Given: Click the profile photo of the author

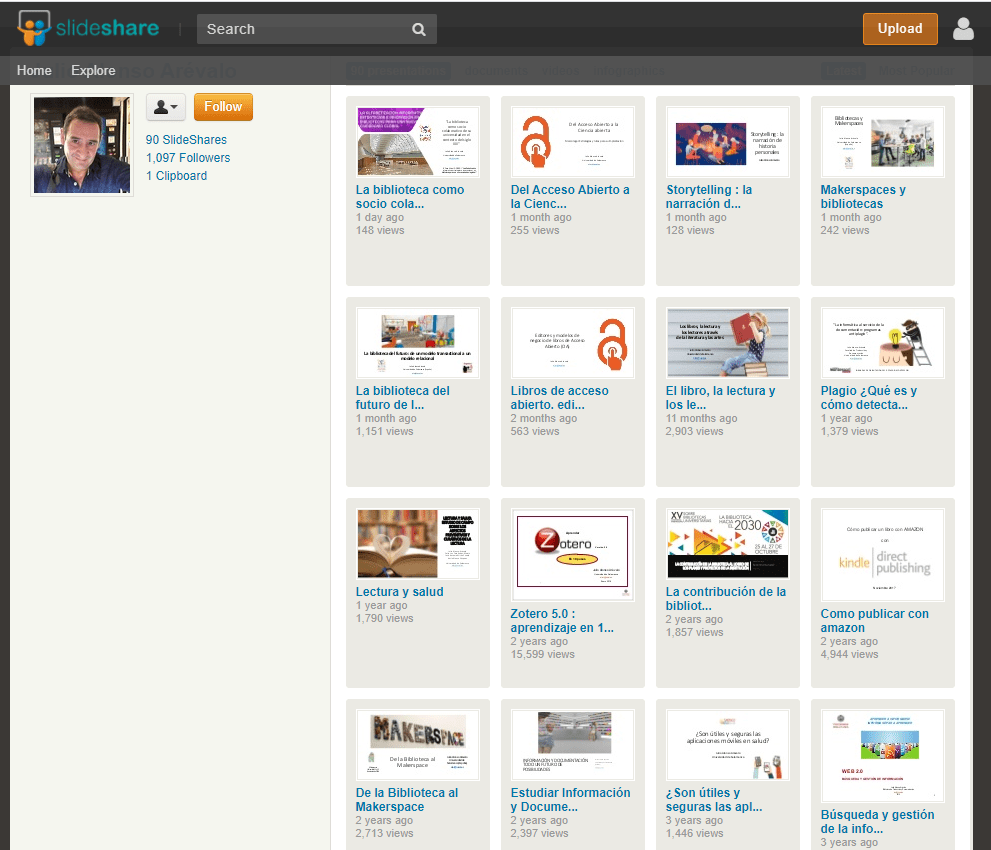Looking at the screenshot, I should tap(82, 146).
